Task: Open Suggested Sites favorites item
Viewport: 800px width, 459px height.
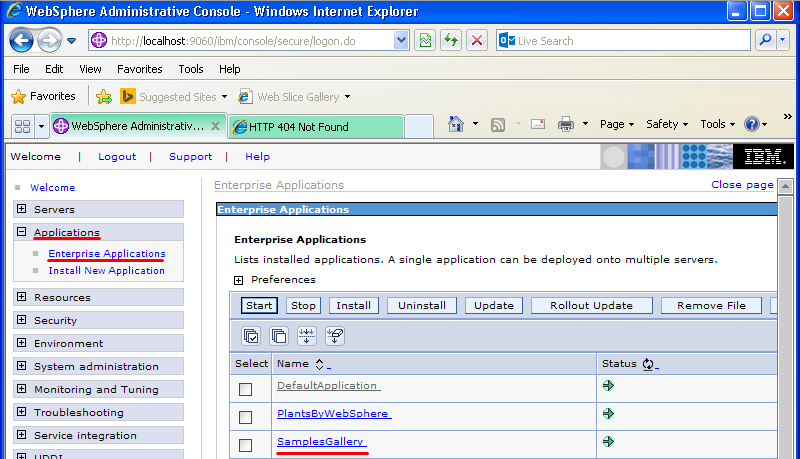Action: 173,96
